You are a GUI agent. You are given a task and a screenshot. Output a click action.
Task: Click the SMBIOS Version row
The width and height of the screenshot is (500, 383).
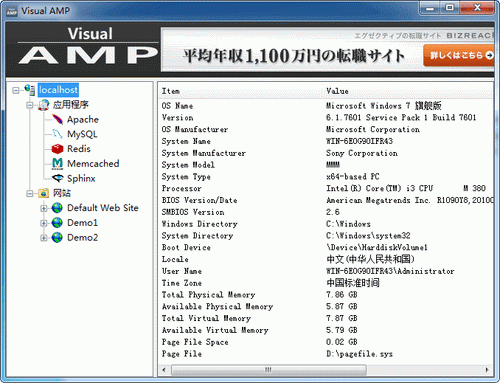pyautogui.click(x=325, y=212)
